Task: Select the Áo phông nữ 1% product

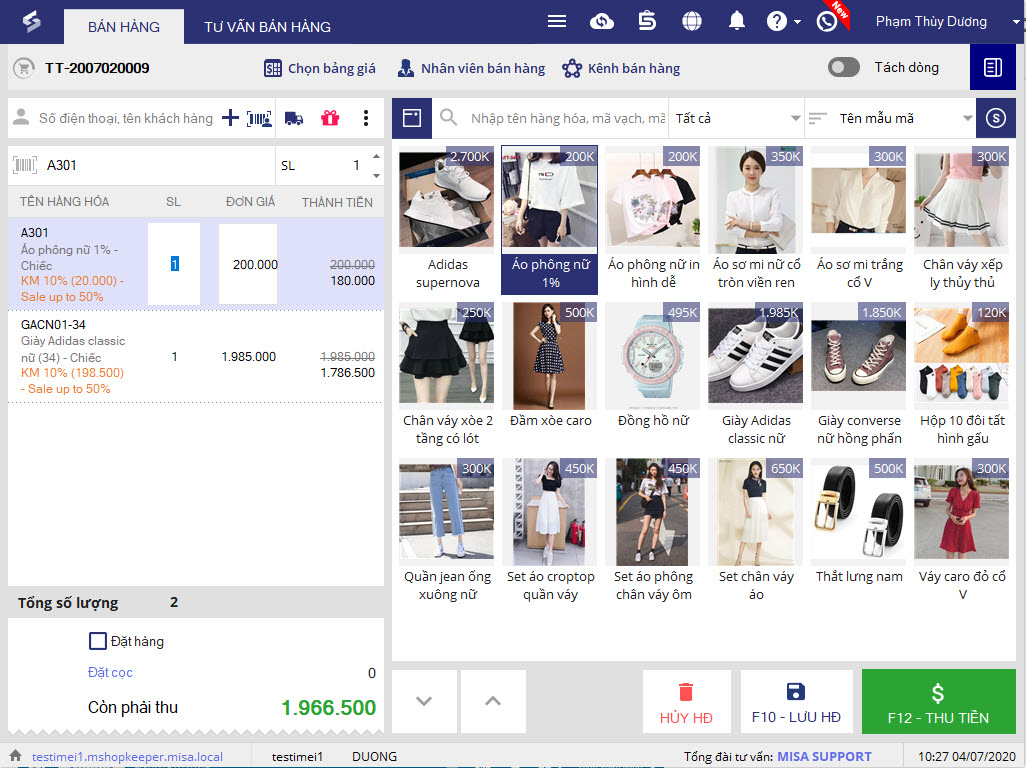Action: 550,220
